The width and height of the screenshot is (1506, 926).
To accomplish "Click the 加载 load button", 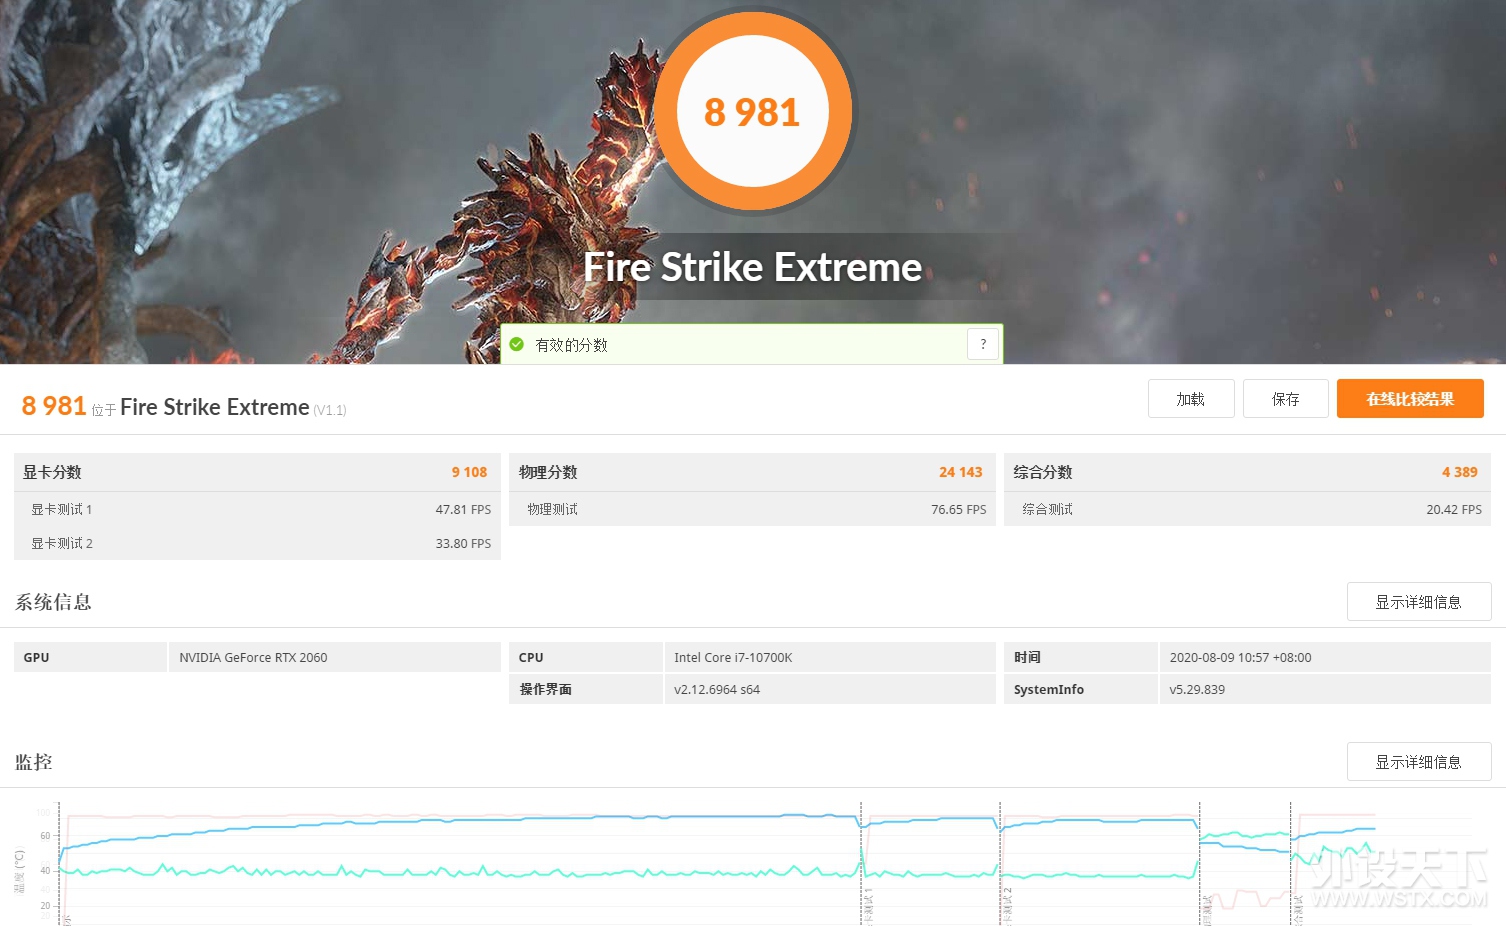I will pos(1191,399).
